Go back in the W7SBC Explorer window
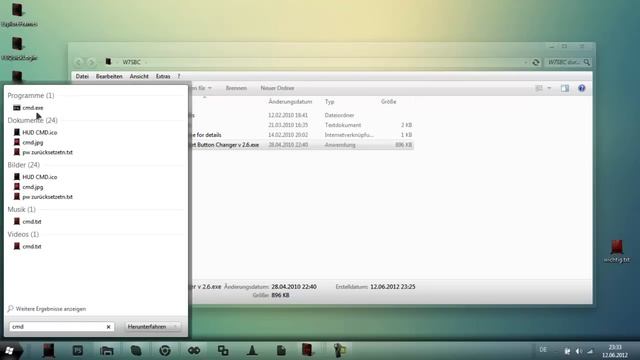Viewport: 640px width, 360px height. pyautogui.click(x=79, y=62)
